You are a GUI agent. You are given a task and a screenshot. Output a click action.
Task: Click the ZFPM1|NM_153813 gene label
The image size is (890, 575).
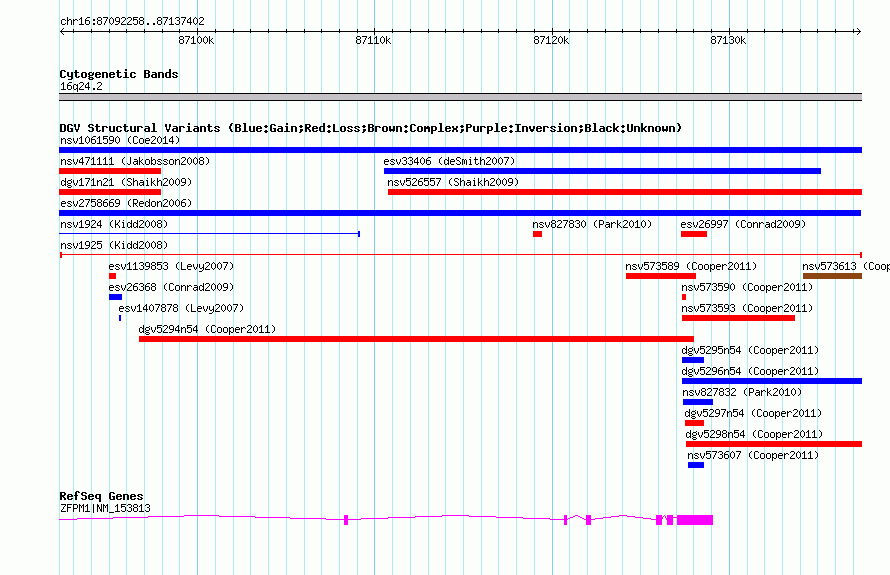[x=106, y=509]
